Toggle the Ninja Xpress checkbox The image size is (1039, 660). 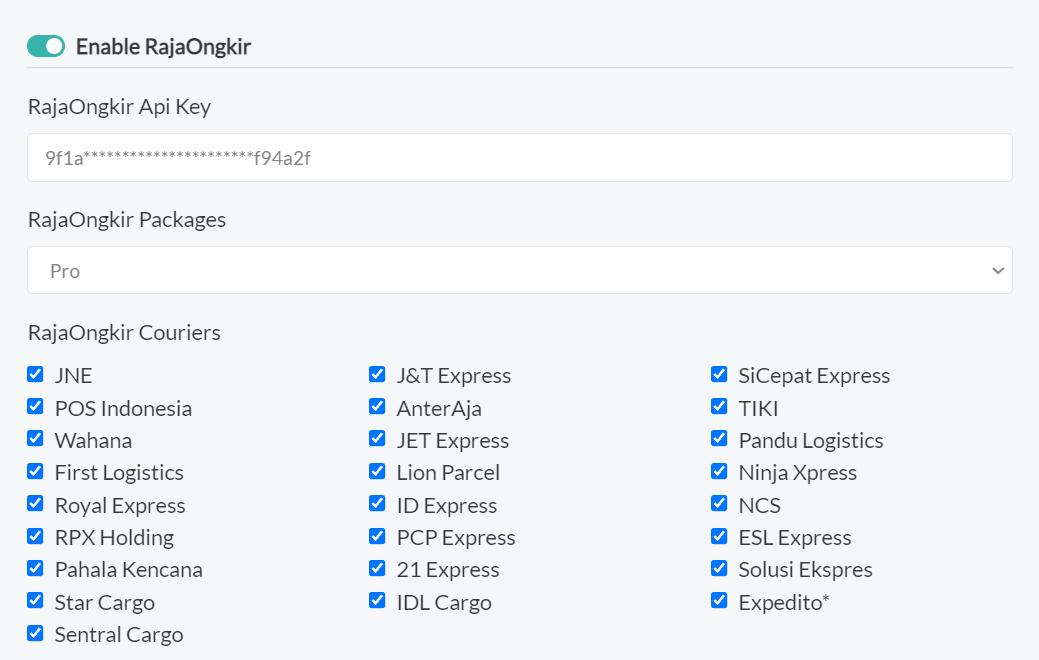[719, 471]
